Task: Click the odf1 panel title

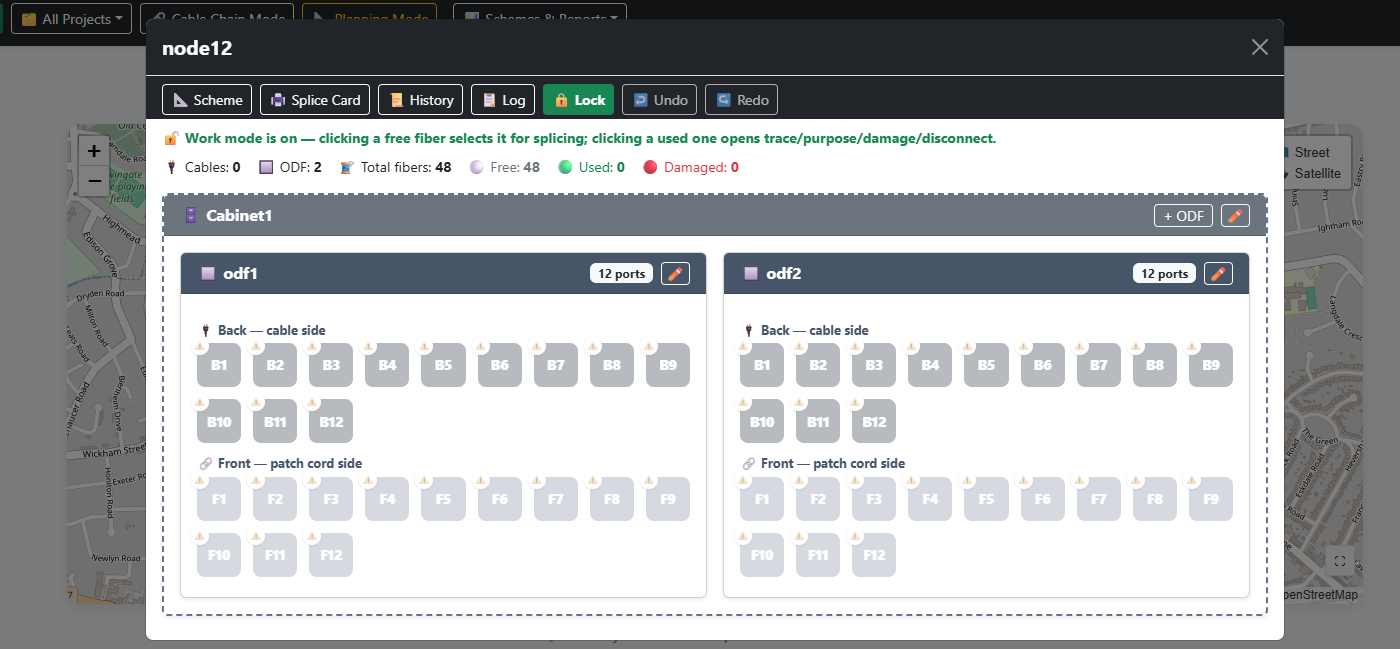Action: pos(241,273)
